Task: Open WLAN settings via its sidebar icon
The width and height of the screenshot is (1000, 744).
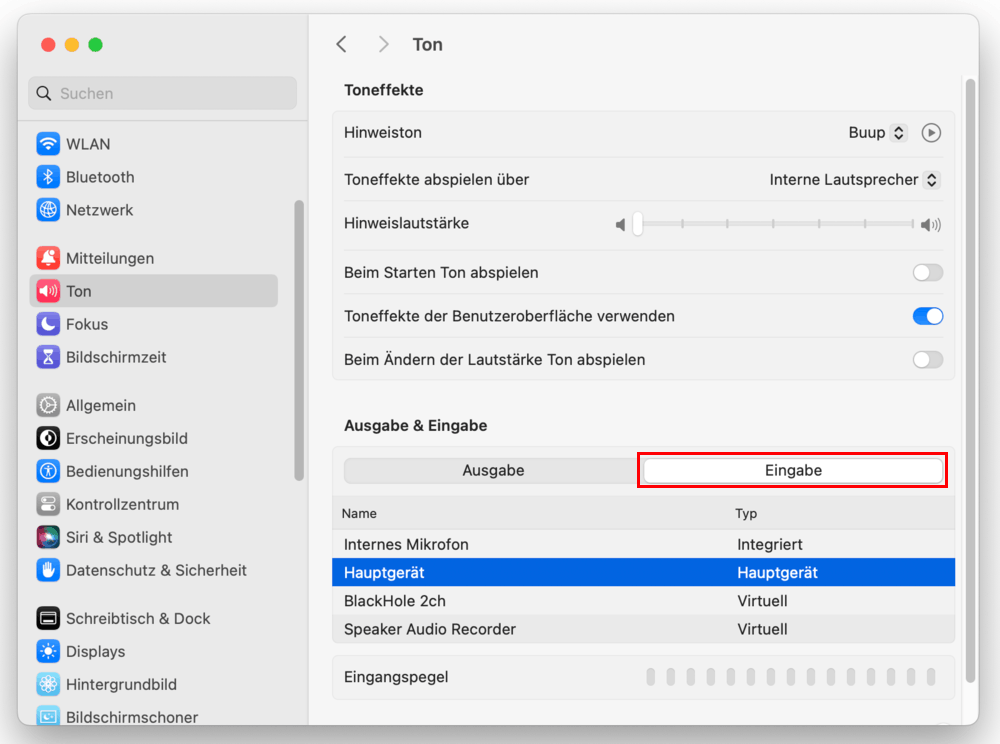Action: tap(48, 144)
